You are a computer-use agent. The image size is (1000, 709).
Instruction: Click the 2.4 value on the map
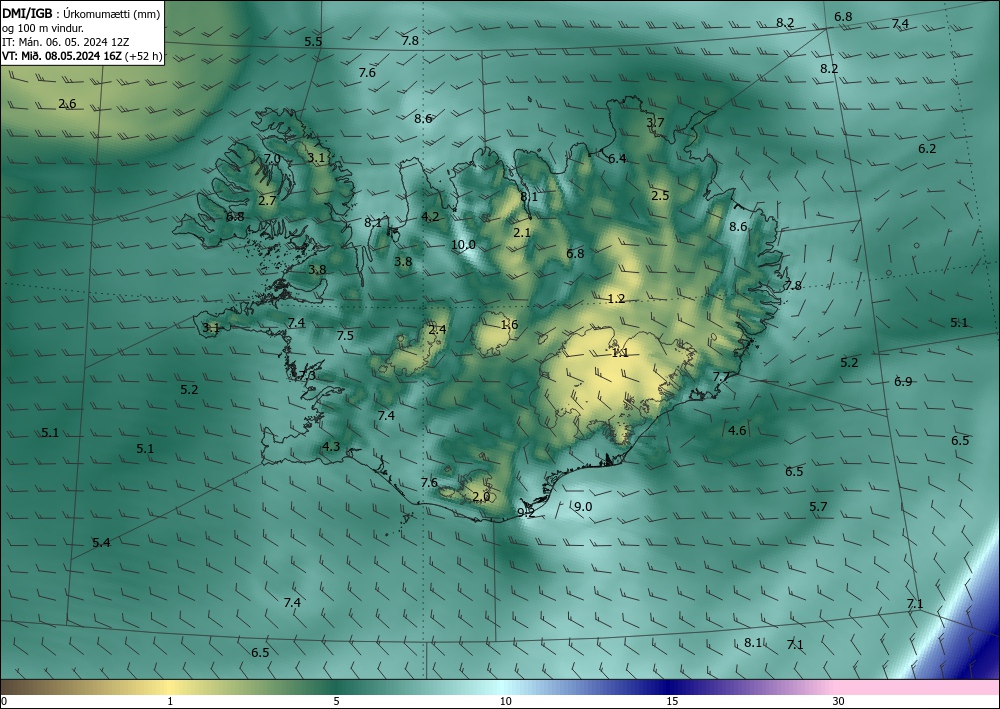coord(437,330)
